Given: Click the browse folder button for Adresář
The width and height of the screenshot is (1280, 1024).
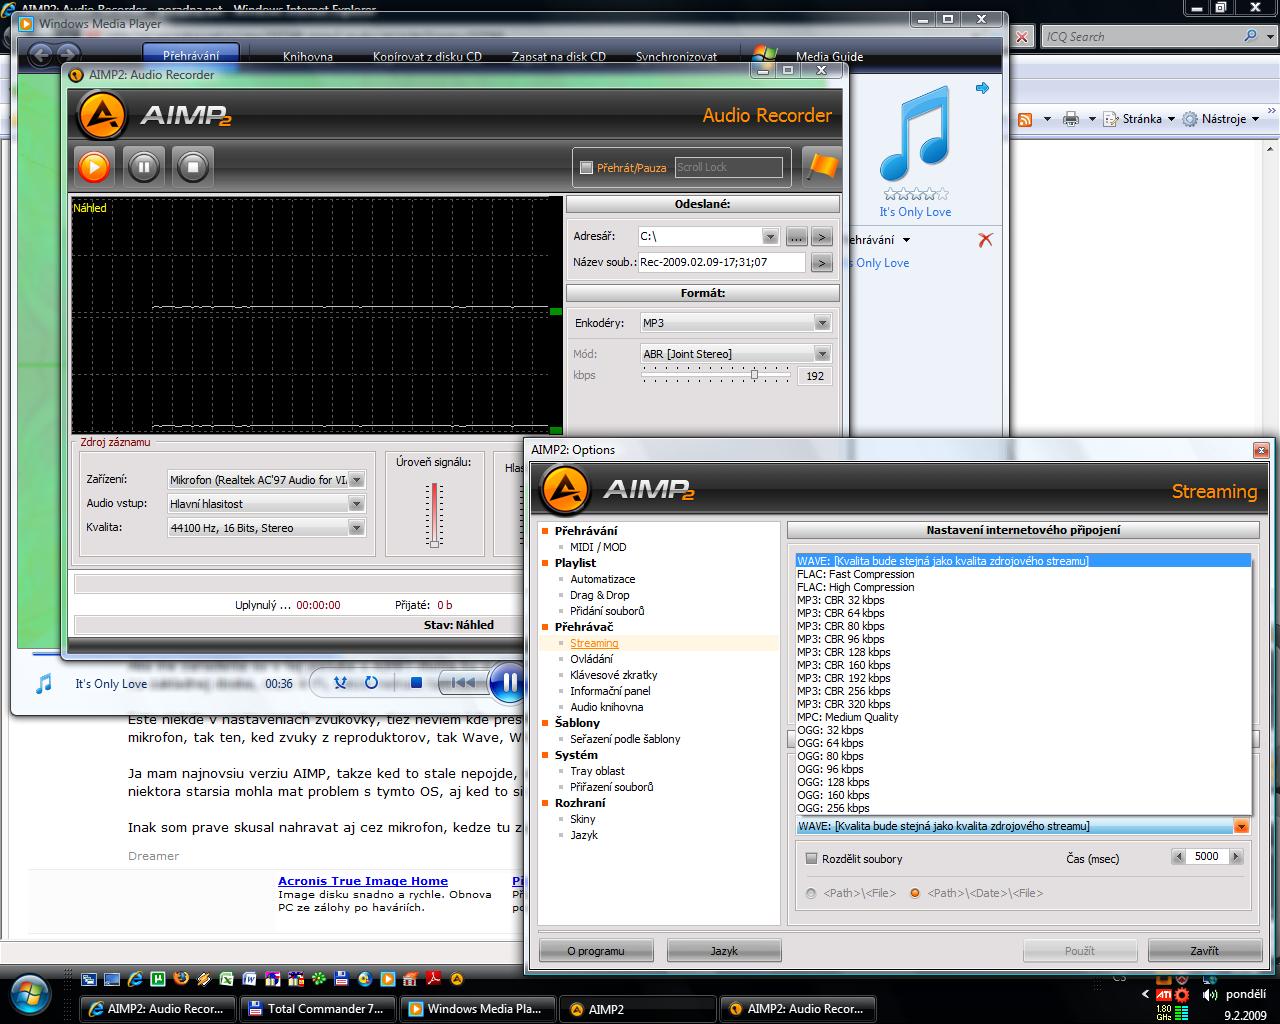Looking at the screenshot, I should pyautogui.click(x=796, y=237).
